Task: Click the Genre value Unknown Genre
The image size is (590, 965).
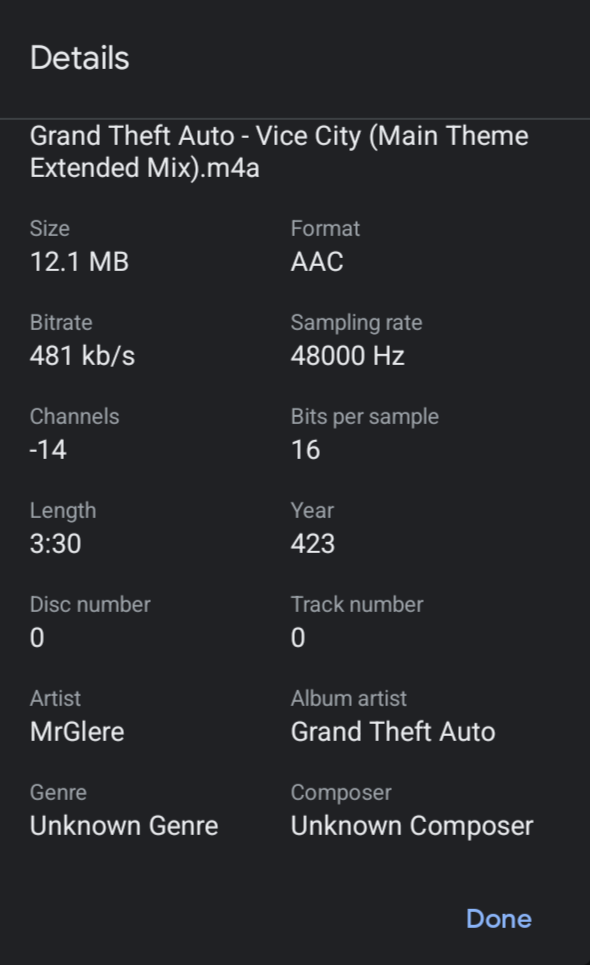Action: click(x=124, y=825)
